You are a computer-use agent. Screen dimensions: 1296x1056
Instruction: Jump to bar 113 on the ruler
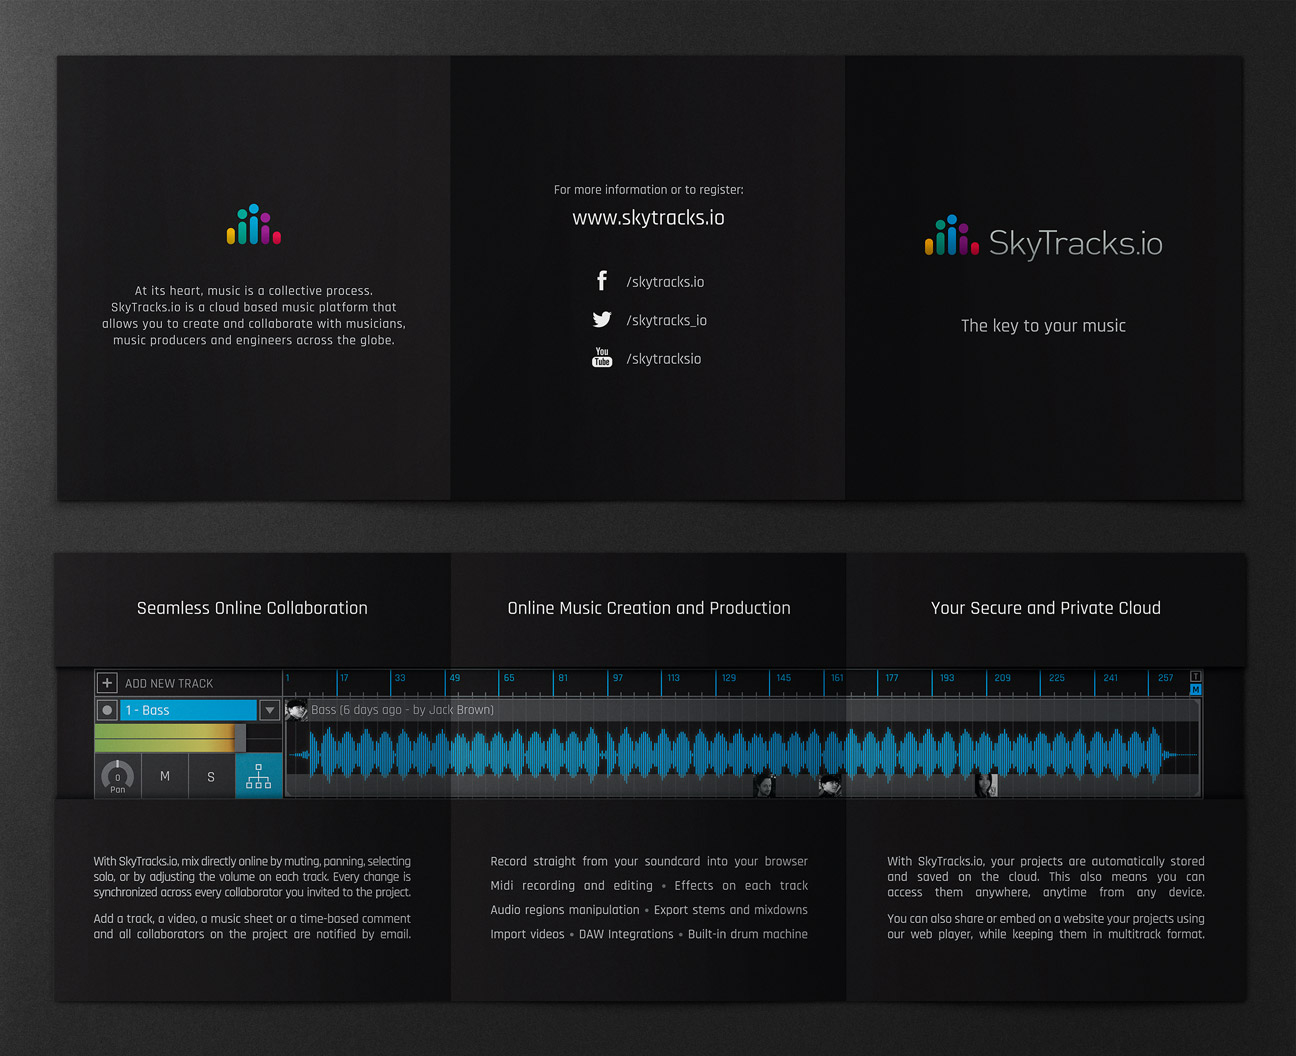674,678
